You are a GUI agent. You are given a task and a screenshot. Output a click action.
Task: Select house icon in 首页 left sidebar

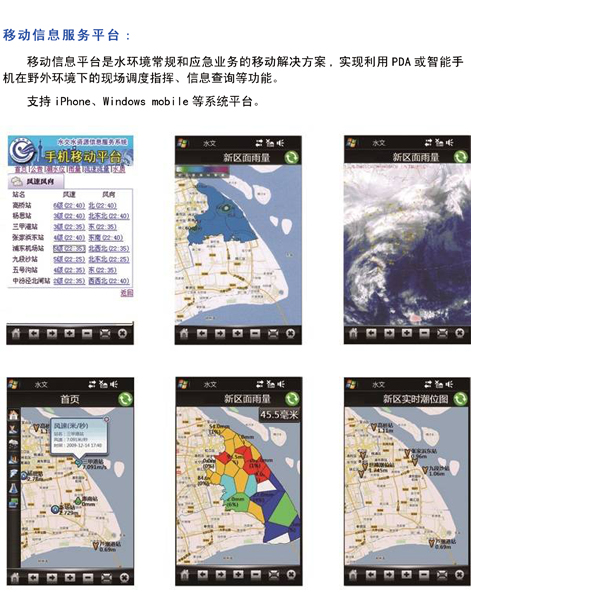click(12, 416)
